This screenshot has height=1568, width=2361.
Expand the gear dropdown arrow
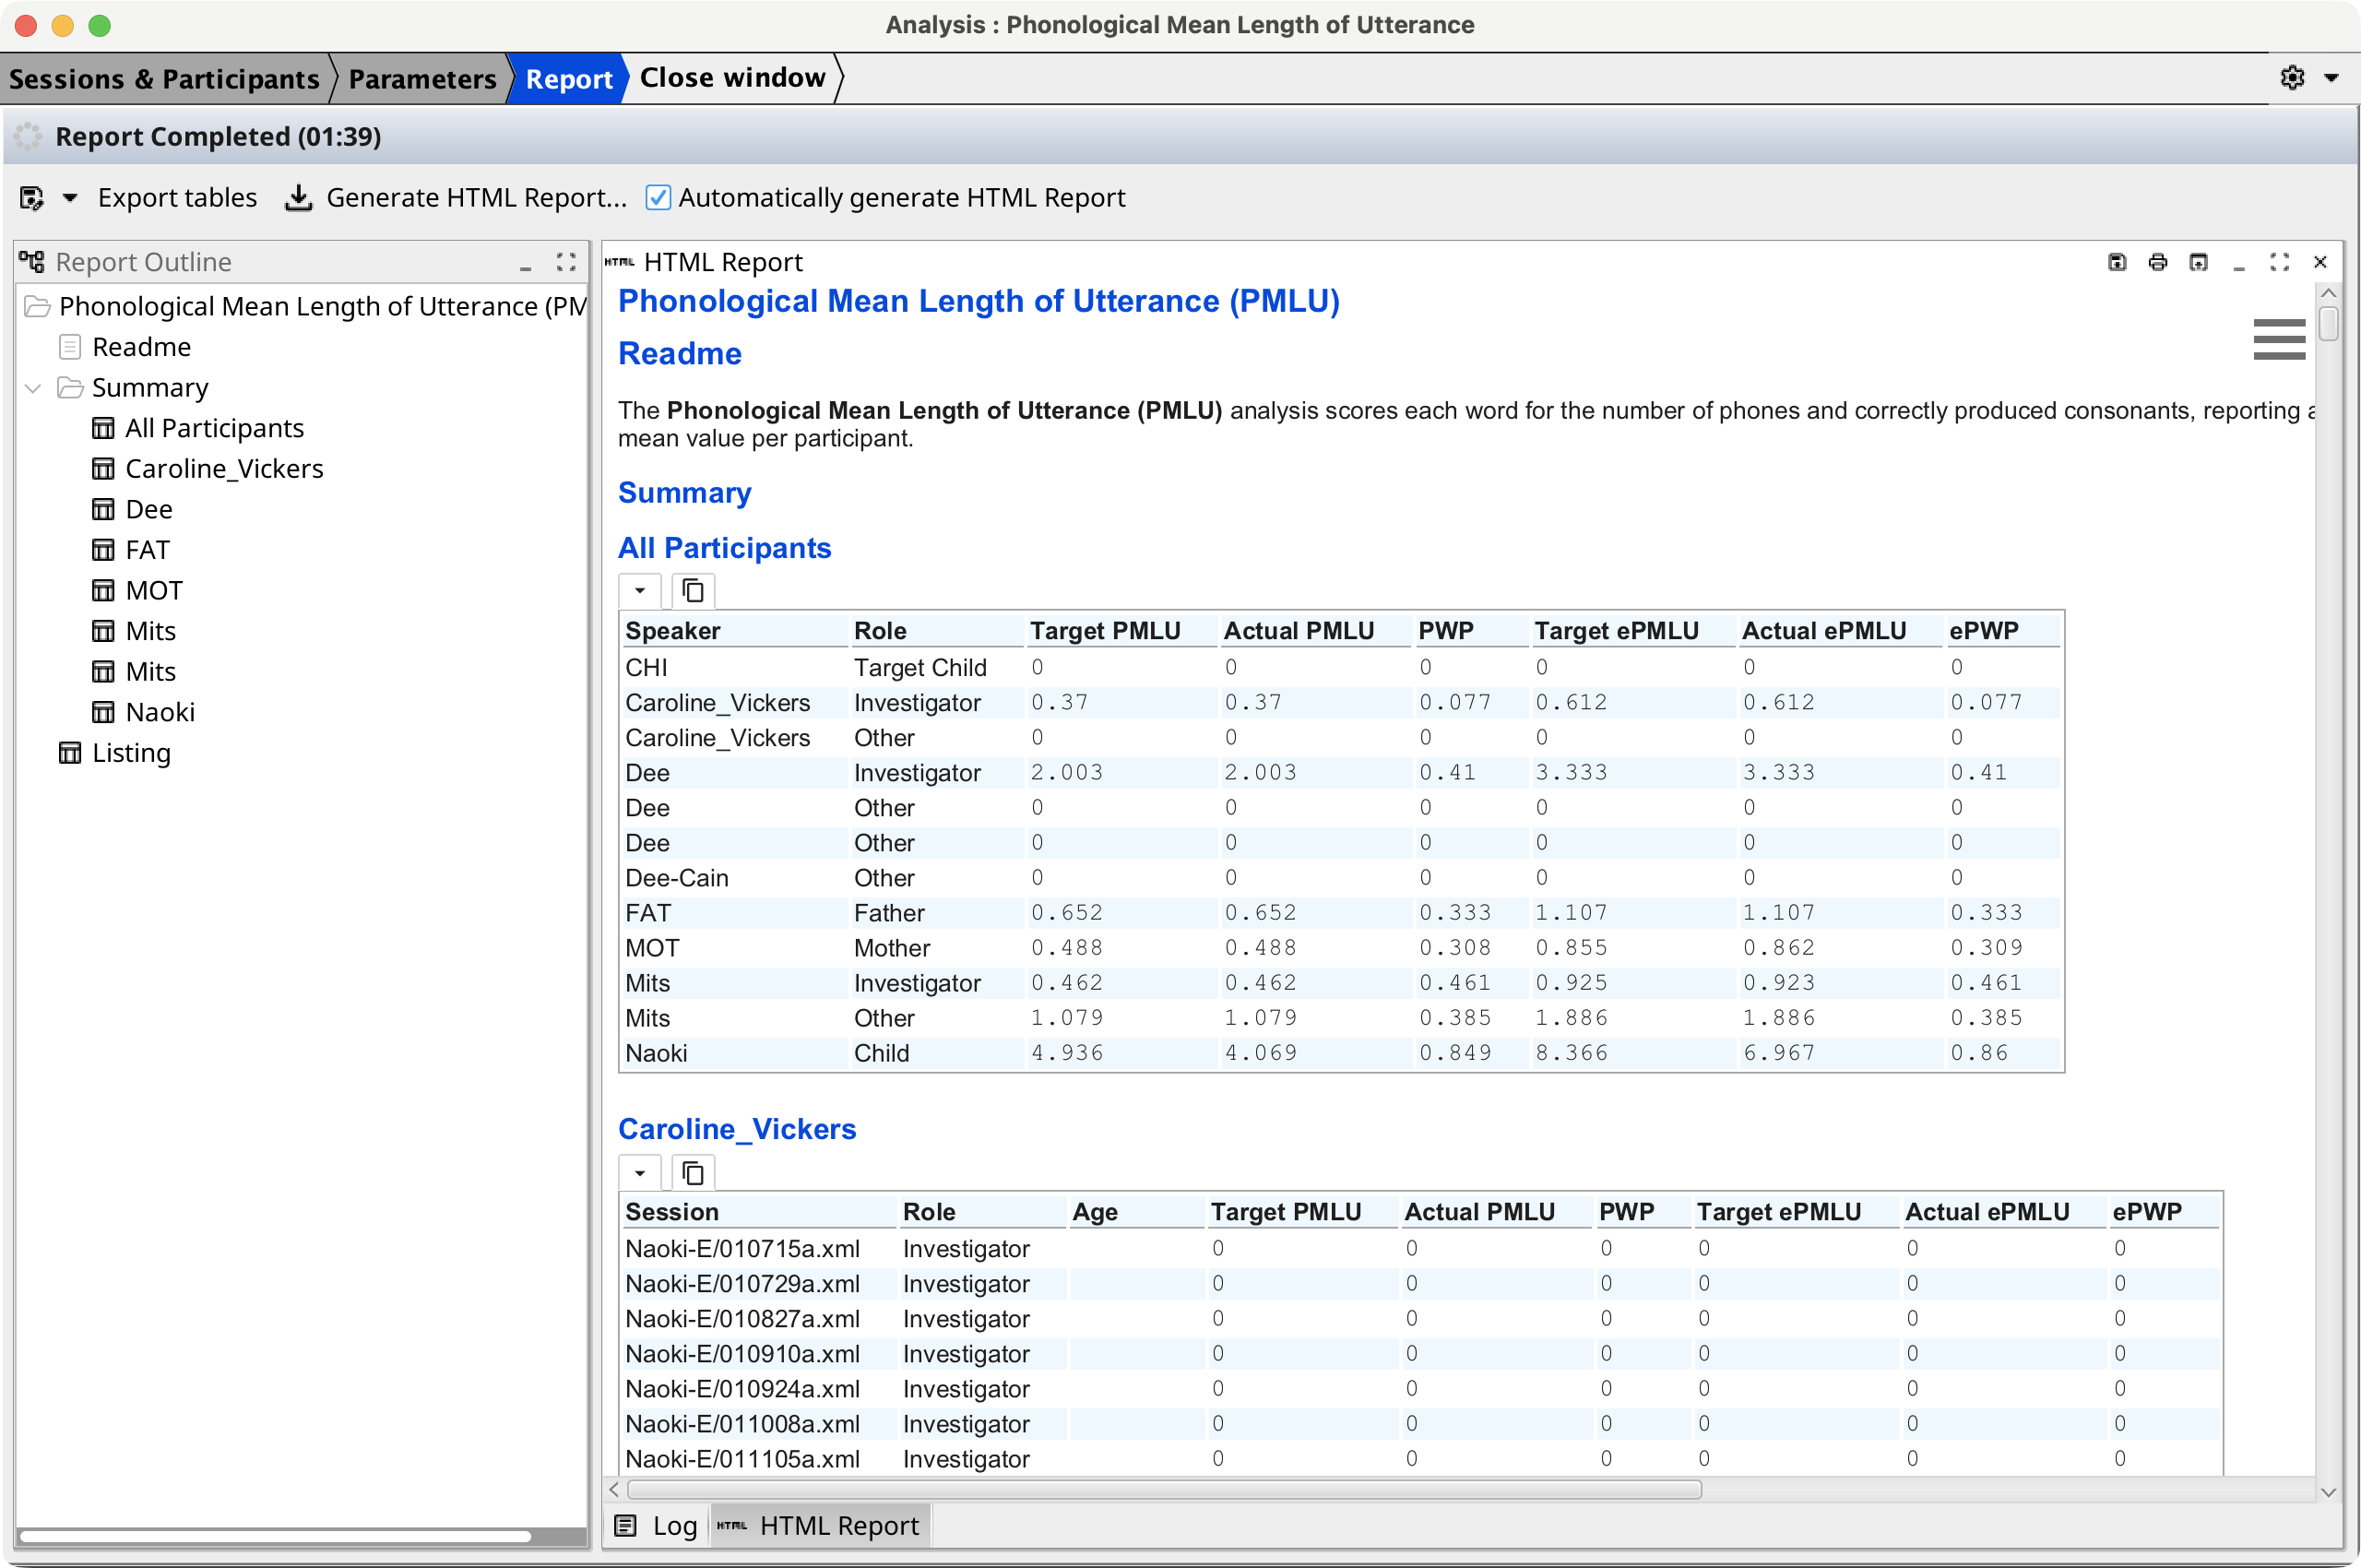click(2331, 78)
